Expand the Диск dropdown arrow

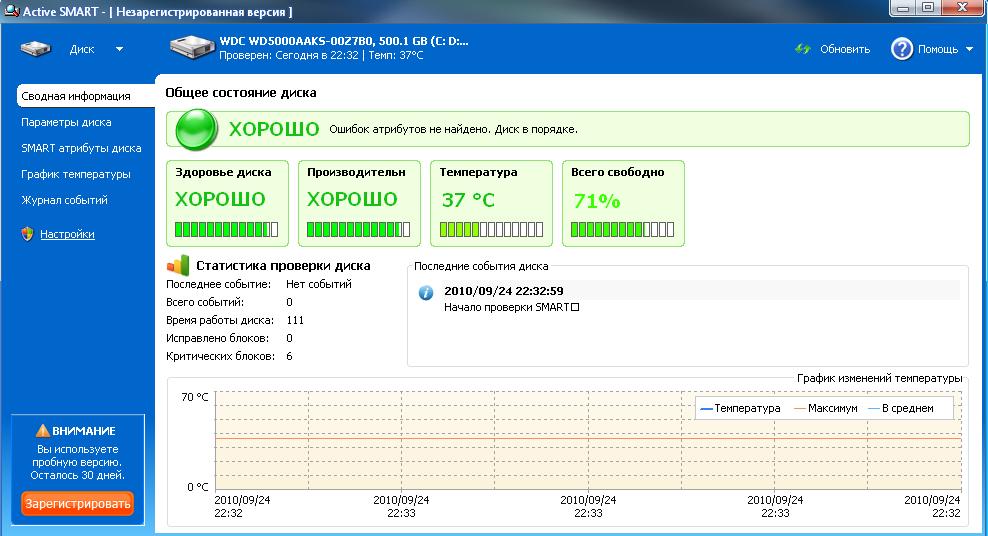(x=119, y=49)
